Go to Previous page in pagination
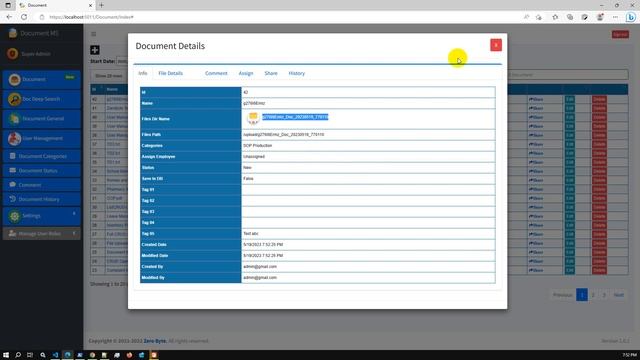The width and height of the screenshot is (640, 360). pos(562,295)
